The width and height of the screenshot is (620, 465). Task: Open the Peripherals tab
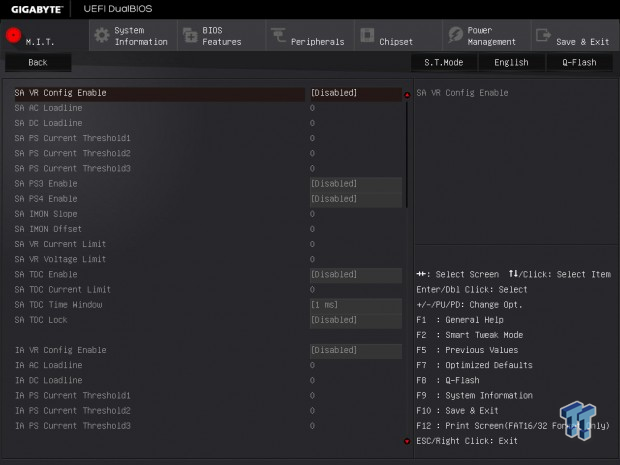click(x=310, y=36)
